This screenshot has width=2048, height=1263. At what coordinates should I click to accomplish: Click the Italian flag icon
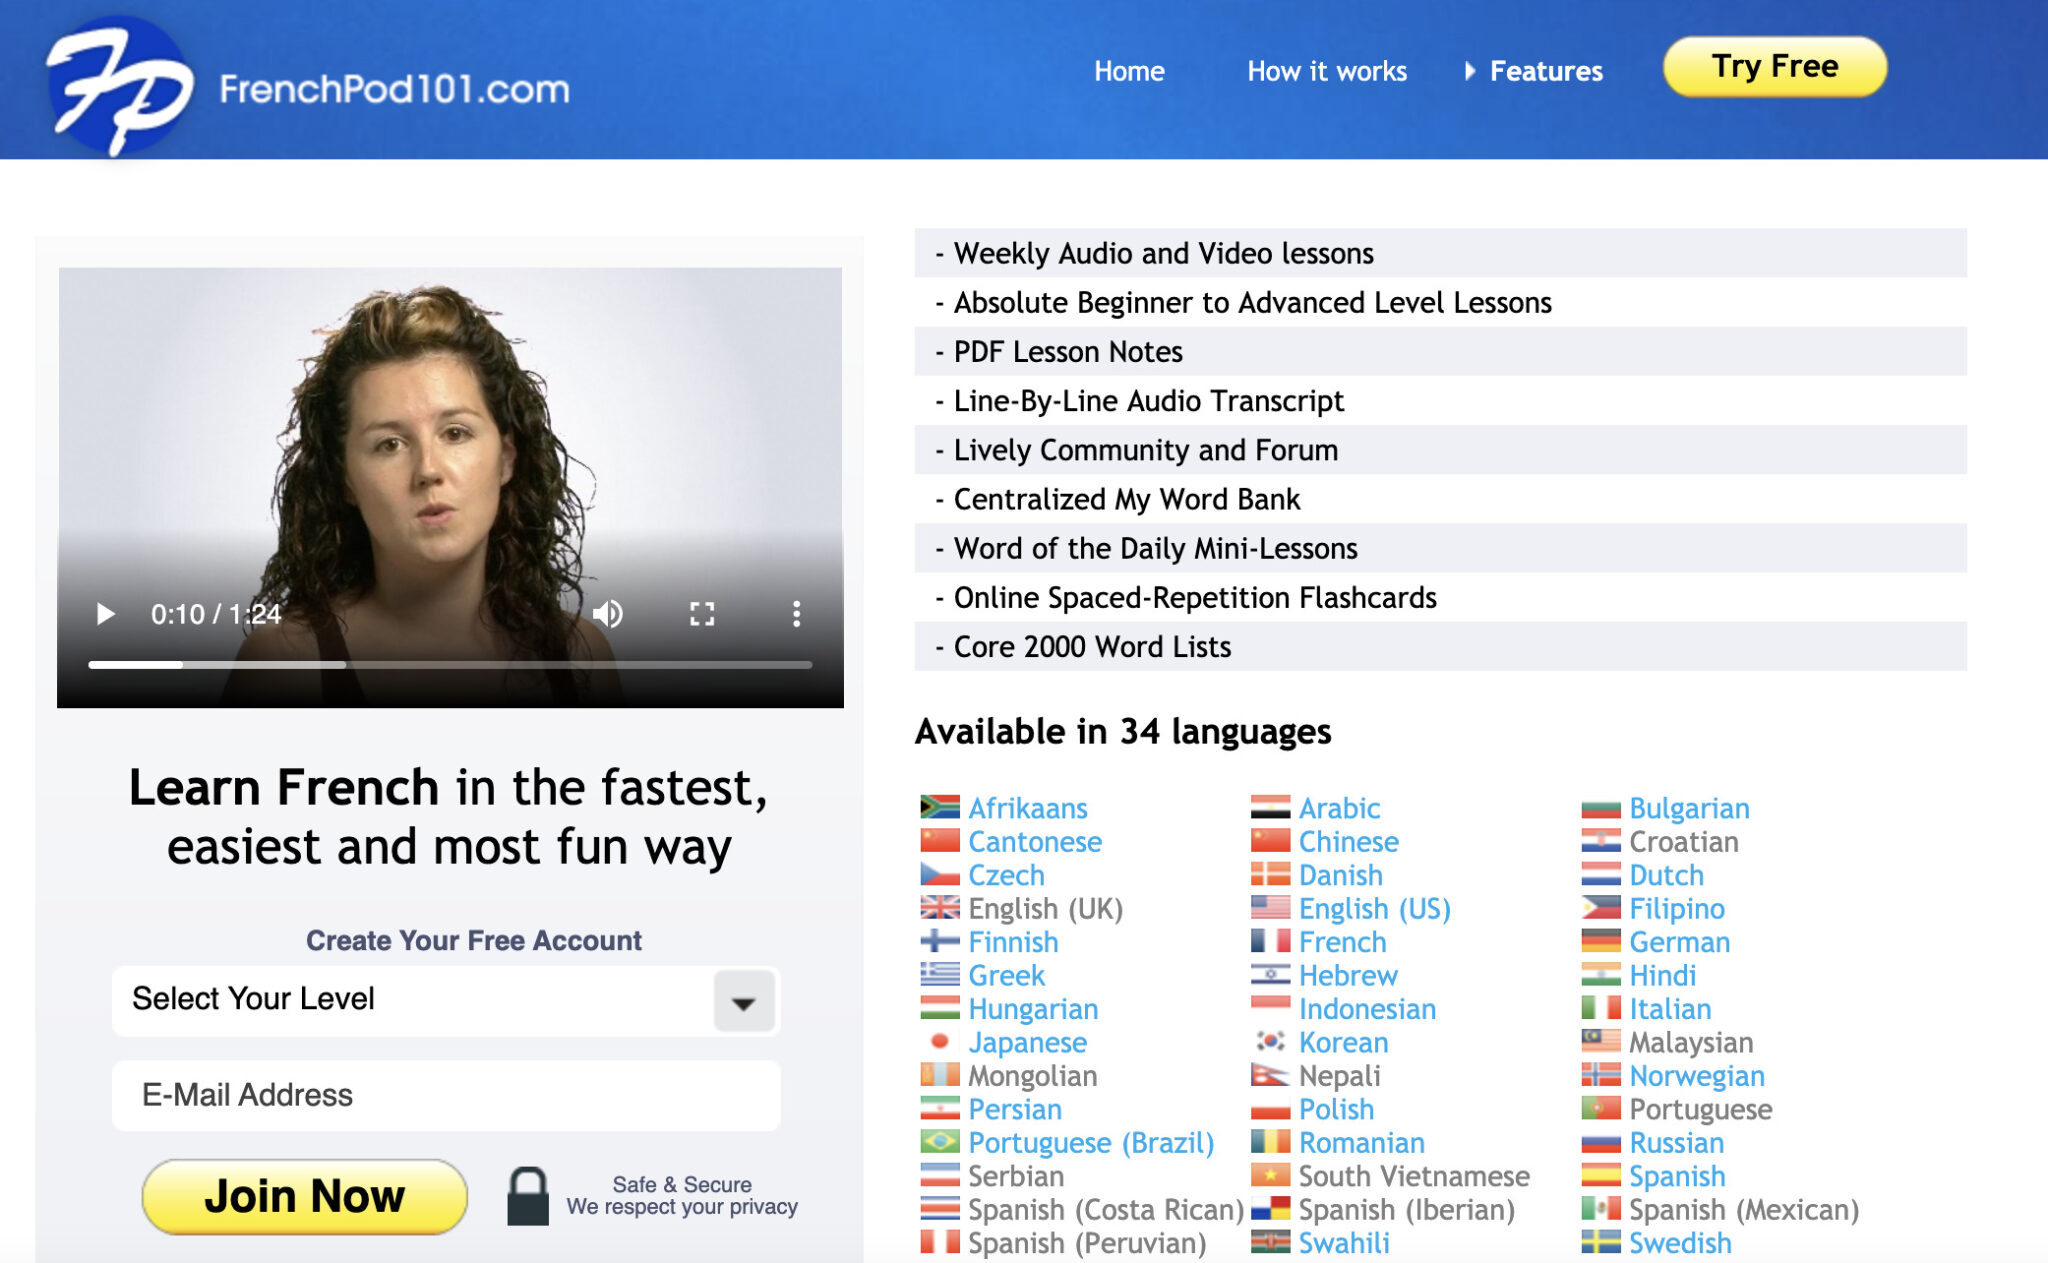click(1600, 1007)
